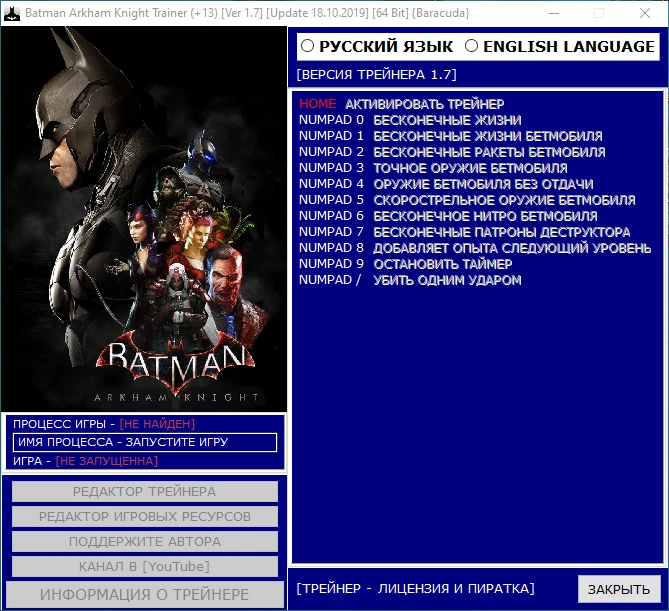Close the trainer window with X
Image resolution: width=669 pixels, height=611 pixels.
(x=645, y=13)
